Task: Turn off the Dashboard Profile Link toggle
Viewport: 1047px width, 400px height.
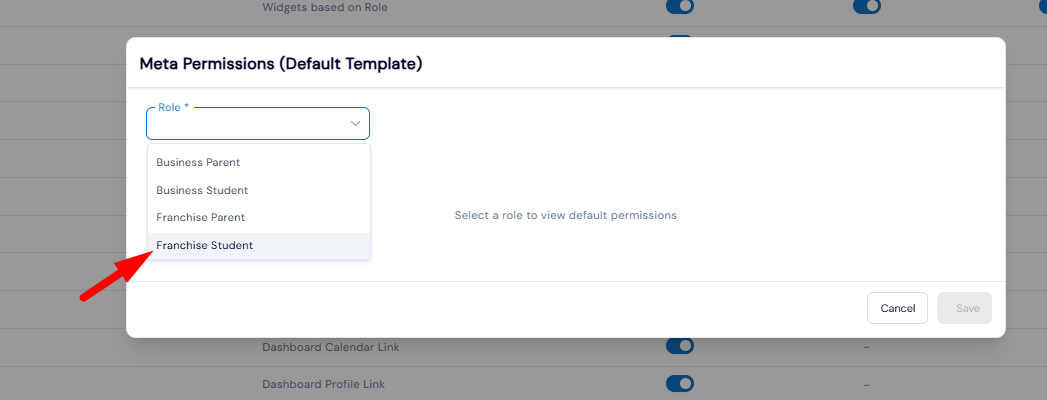Action: click(680, 383)
